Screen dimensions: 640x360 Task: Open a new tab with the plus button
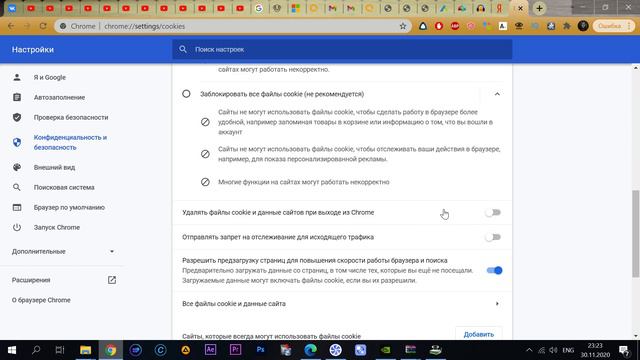pos(539,8)
